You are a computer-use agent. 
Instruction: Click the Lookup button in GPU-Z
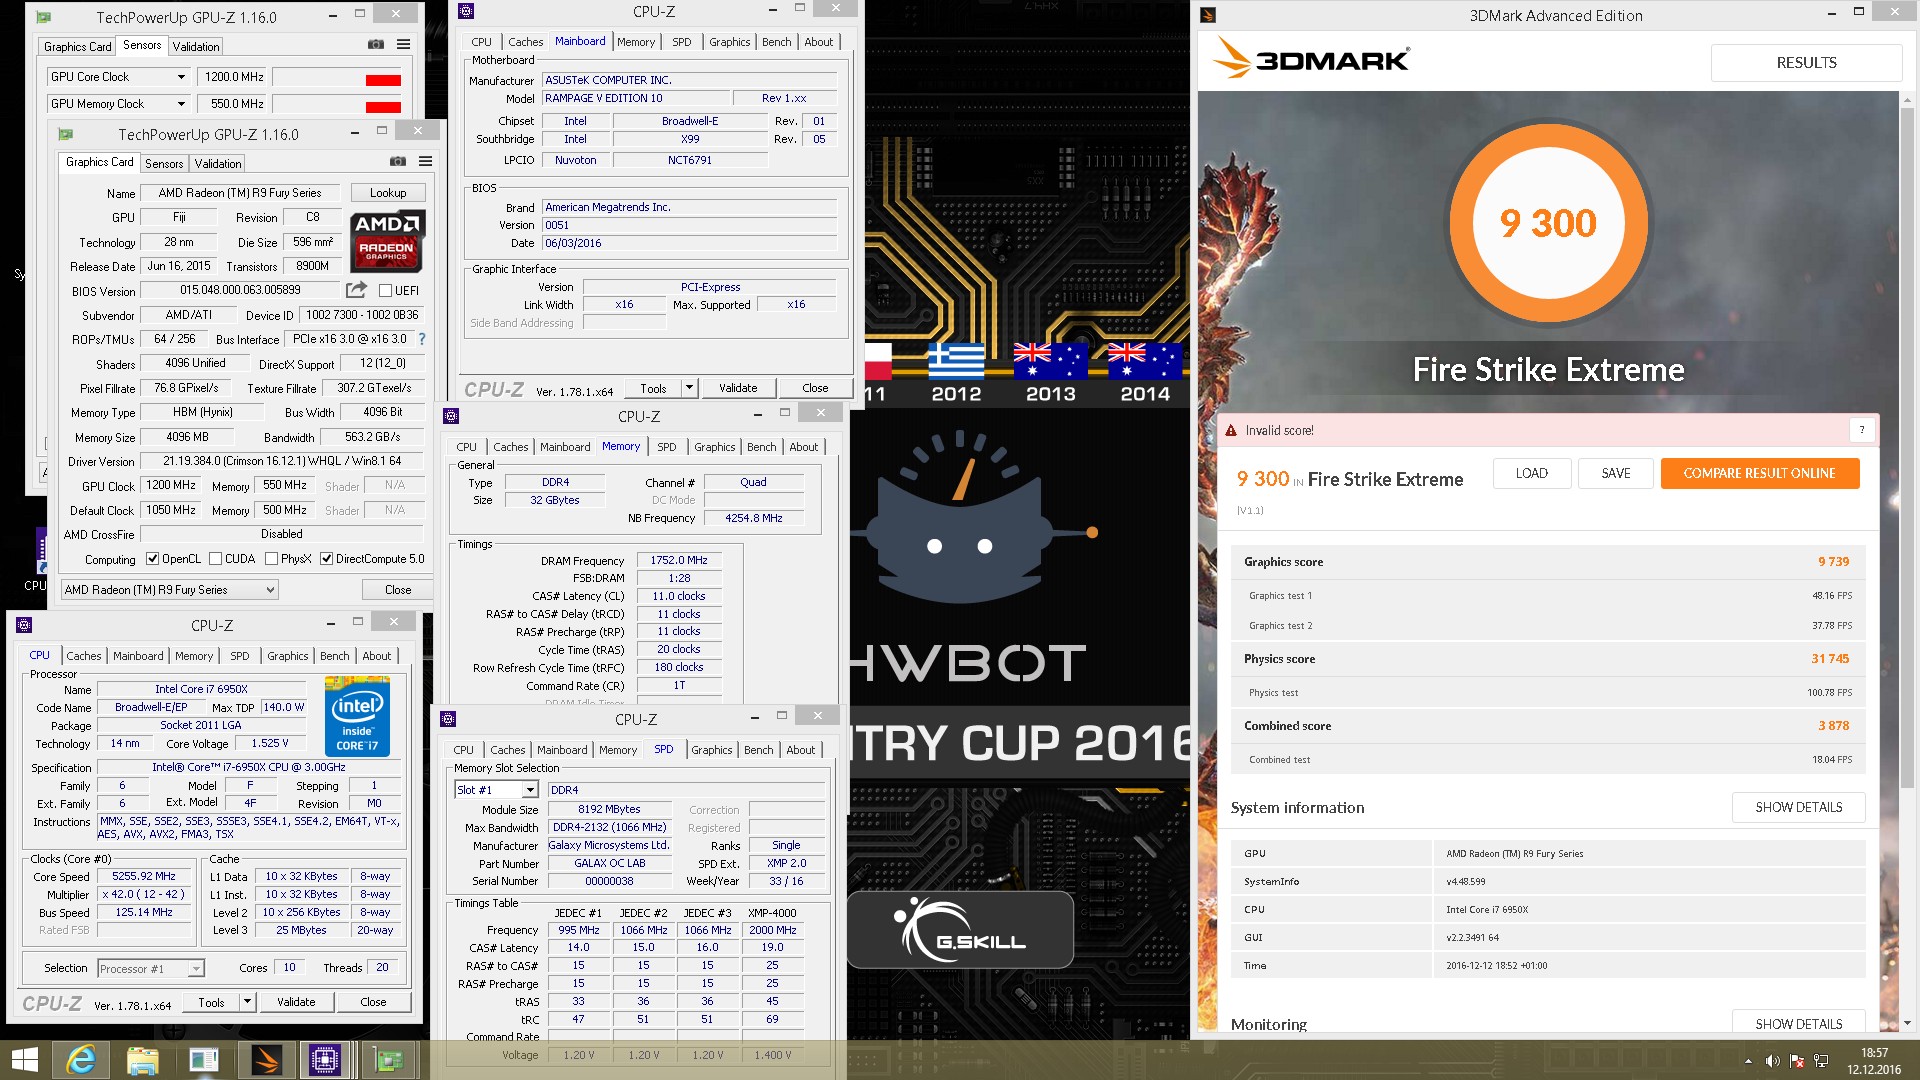coord(388,193)
